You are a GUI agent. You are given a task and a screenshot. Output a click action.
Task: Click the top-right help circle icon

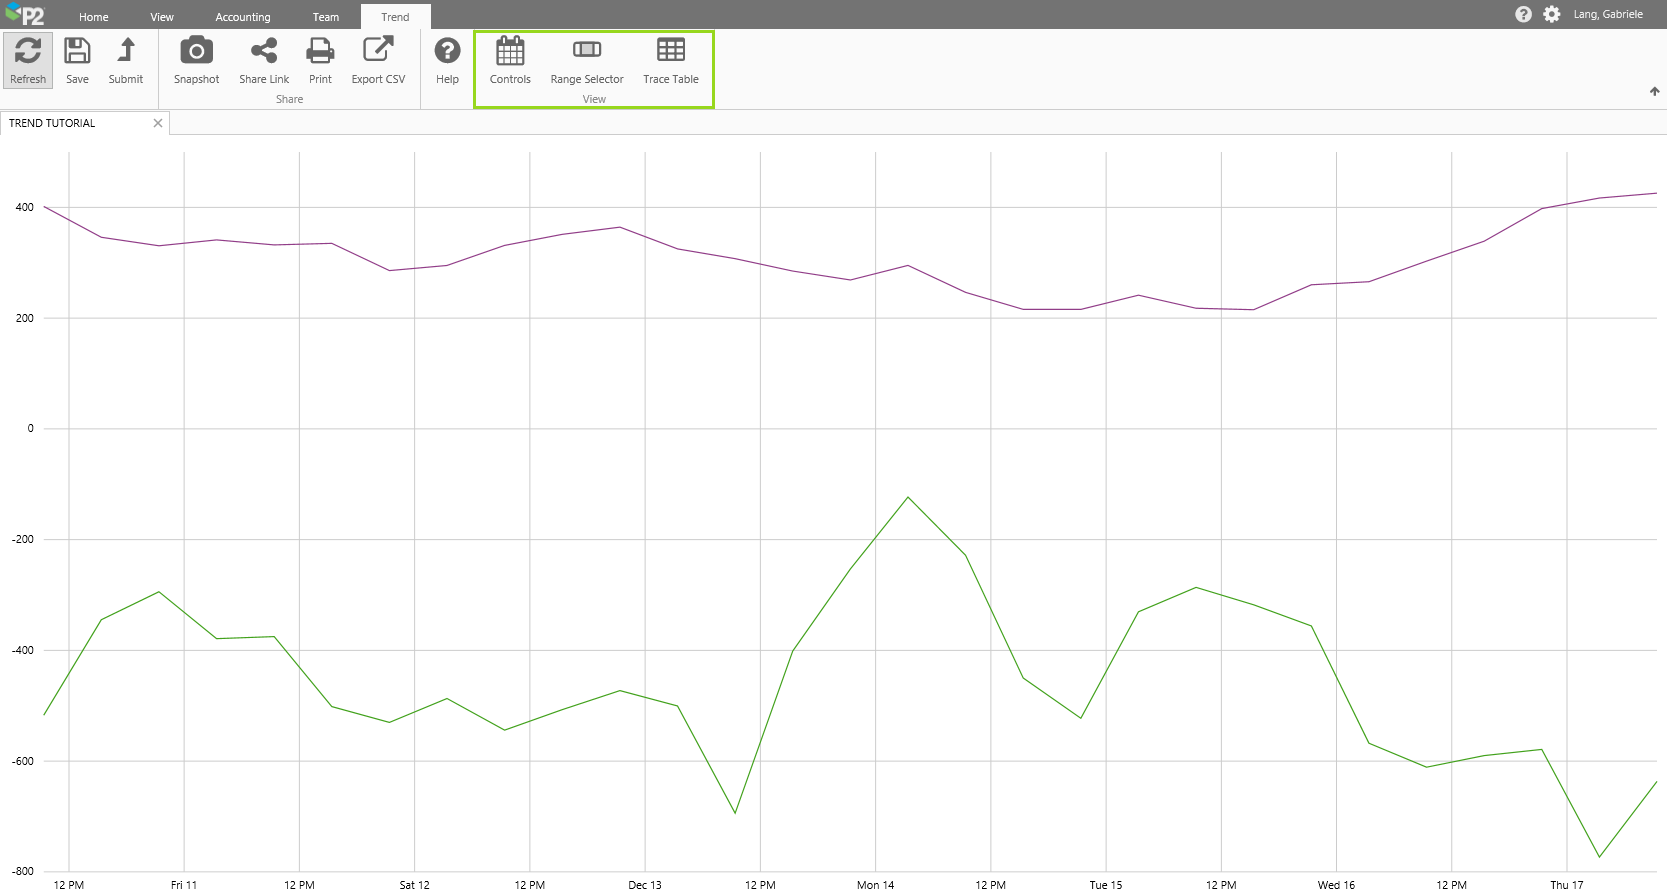pyautogui.click(x=1523, y=14)
